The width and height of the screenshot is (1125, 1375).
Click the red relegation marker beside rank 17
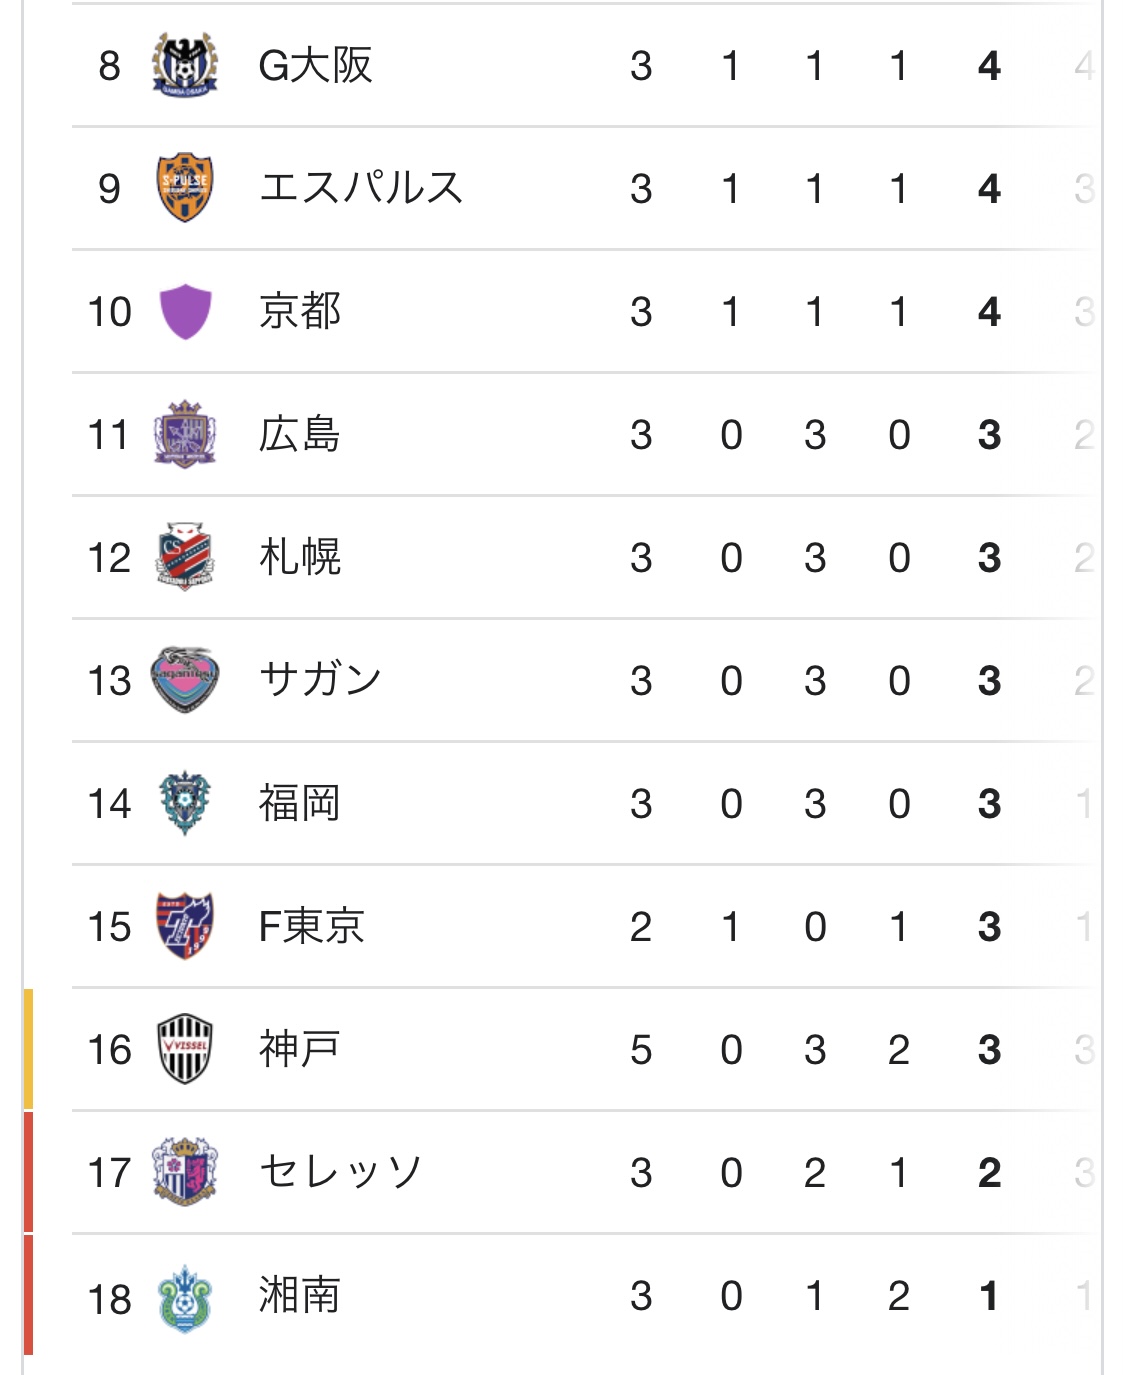(x=29, y=1172)
